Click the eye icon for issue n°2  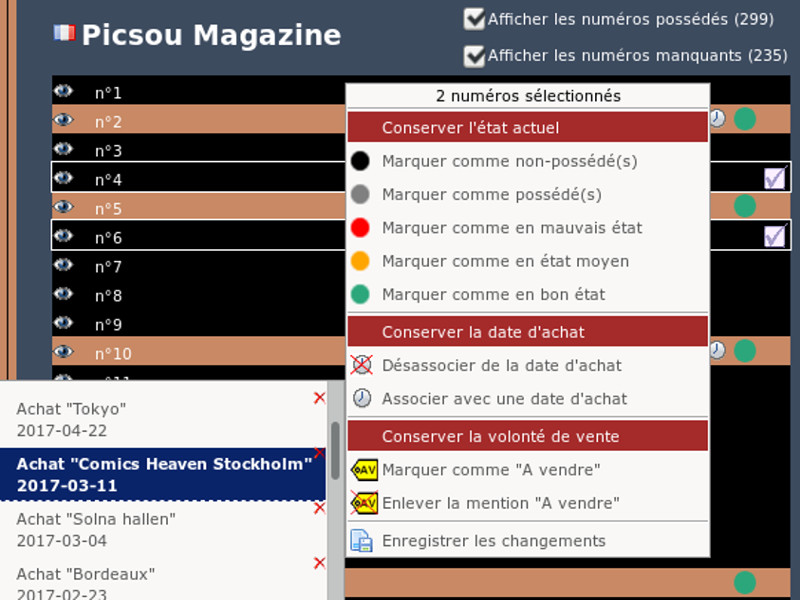[x=63, y=120]
